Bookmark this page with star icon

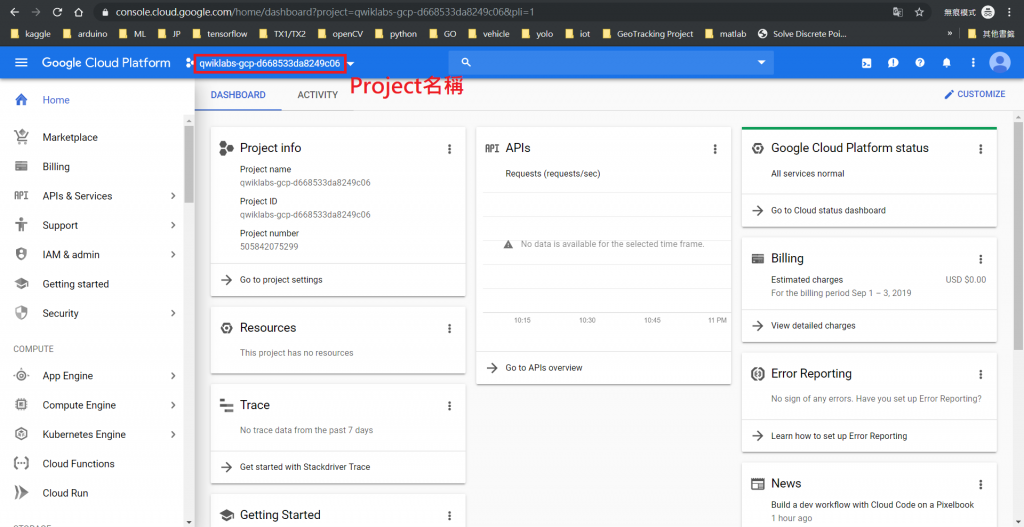920,12
